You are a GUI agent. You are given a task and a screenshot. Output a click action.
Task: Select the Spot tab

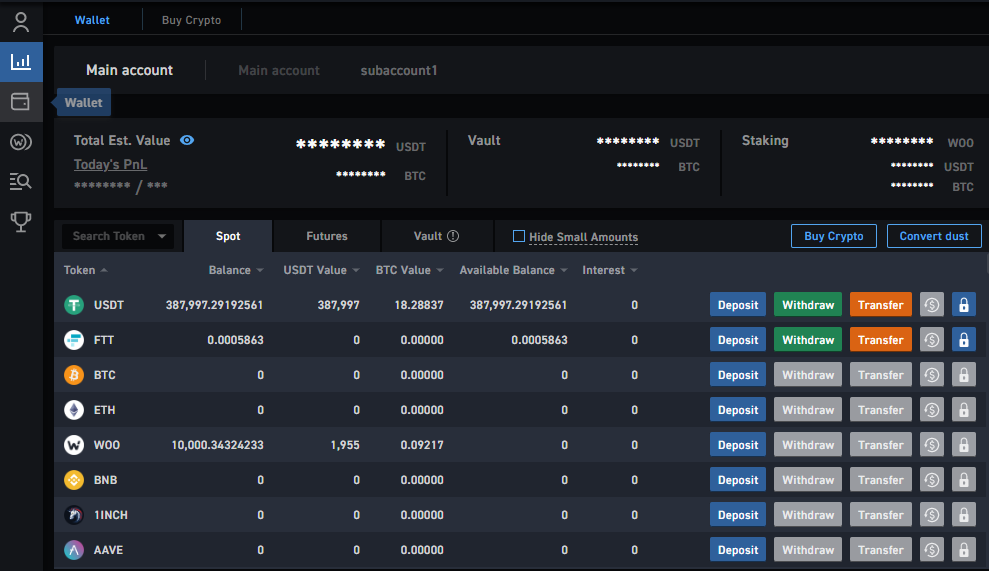pyautogui.click(x=228, y=236)
